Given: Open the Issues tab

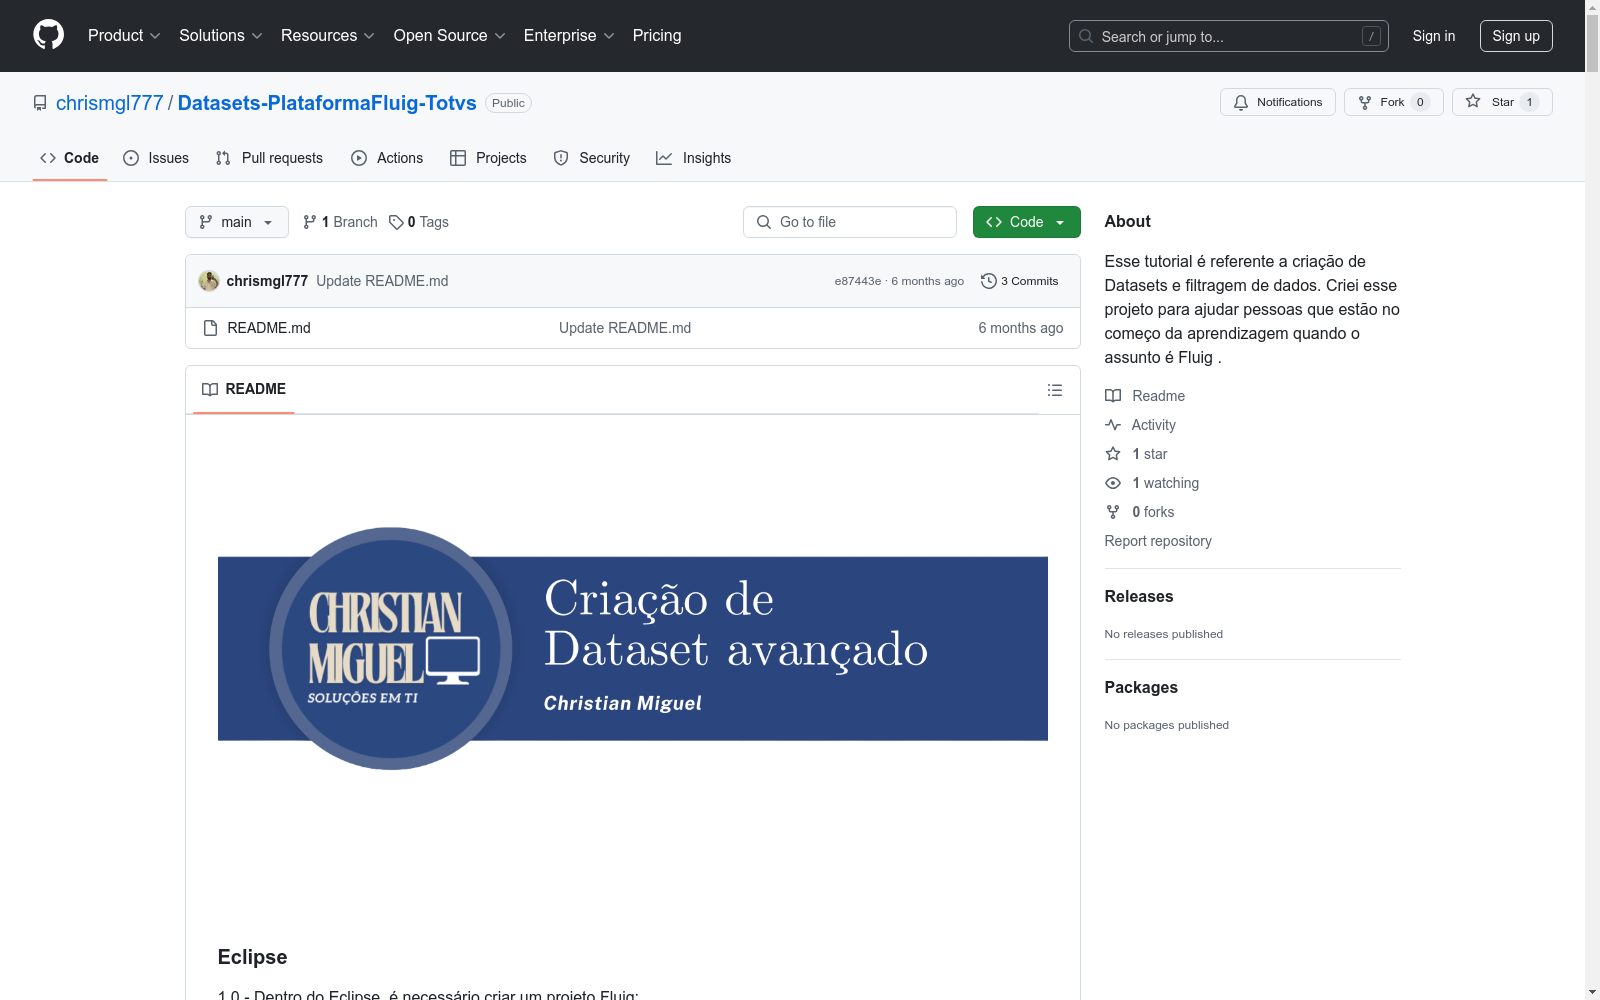Looking at the screenshot, I should click(x=156, y=158).
